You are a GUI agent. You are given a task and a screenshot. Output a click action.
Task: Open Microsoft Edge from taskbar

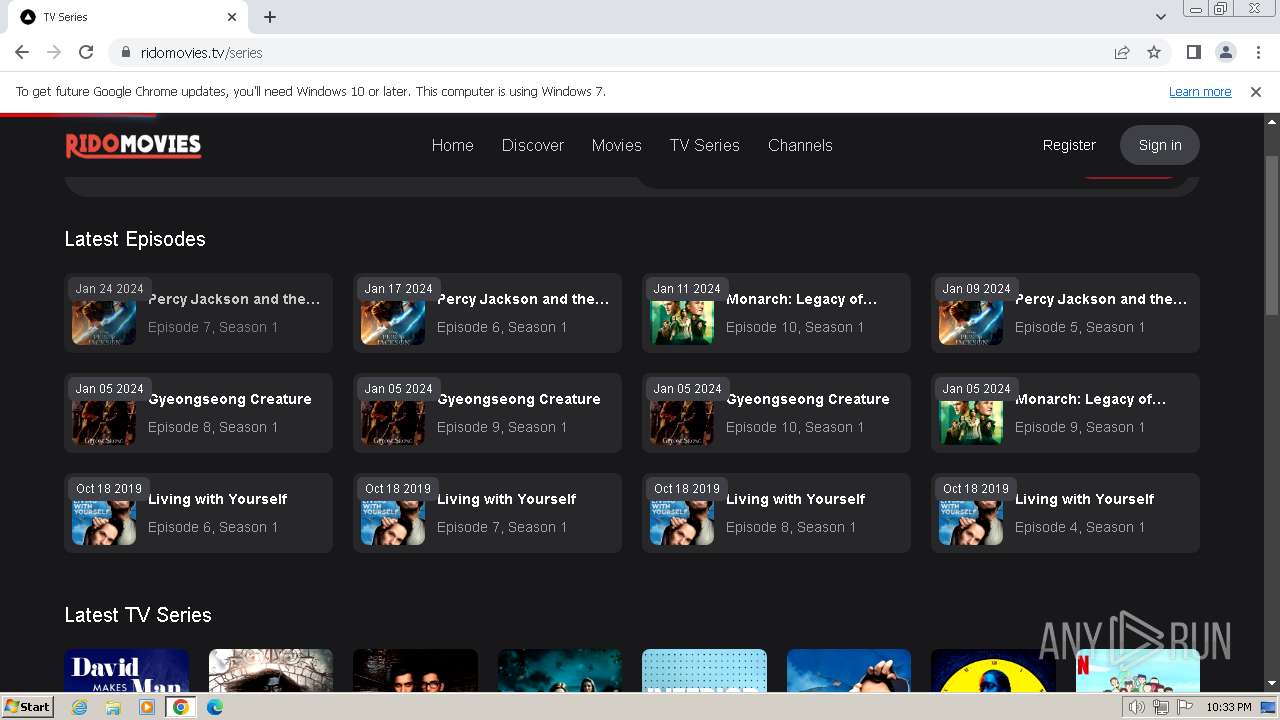215,707
